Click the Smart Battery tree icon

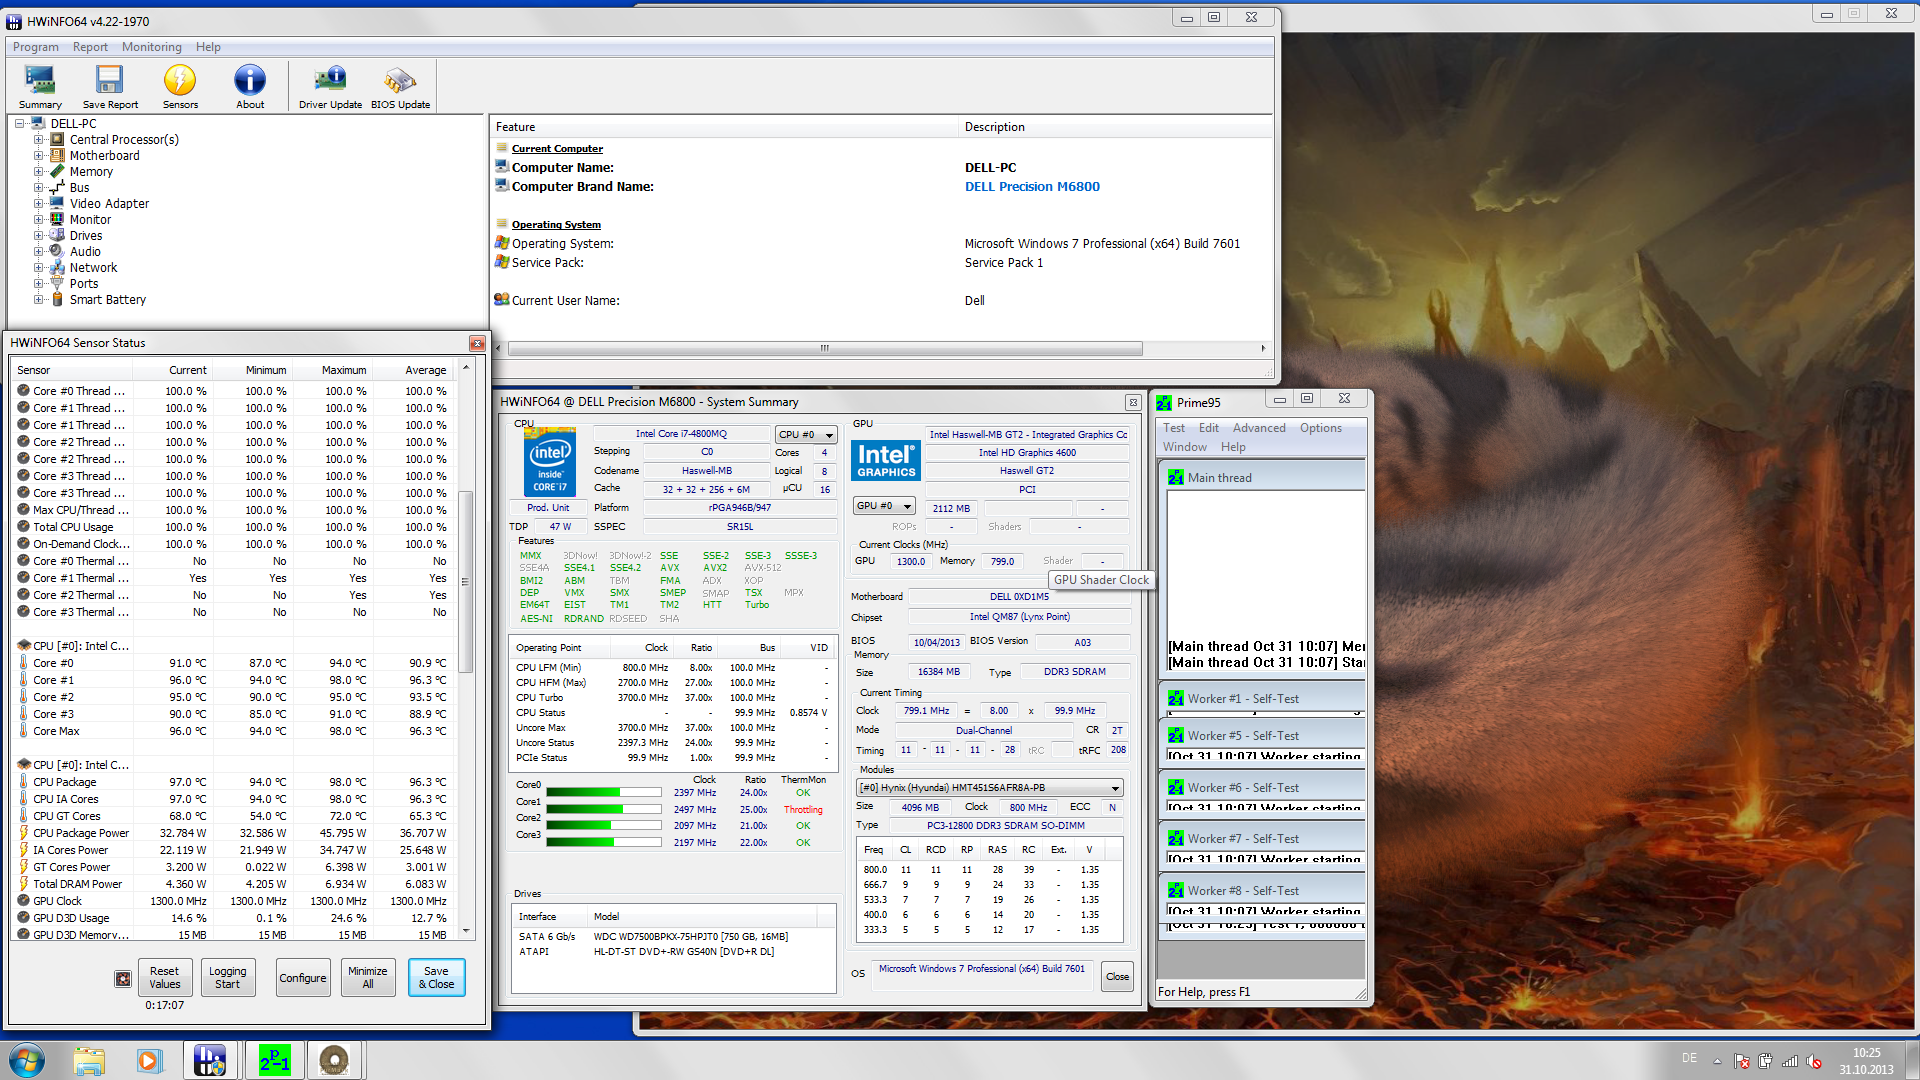point(58,300)
